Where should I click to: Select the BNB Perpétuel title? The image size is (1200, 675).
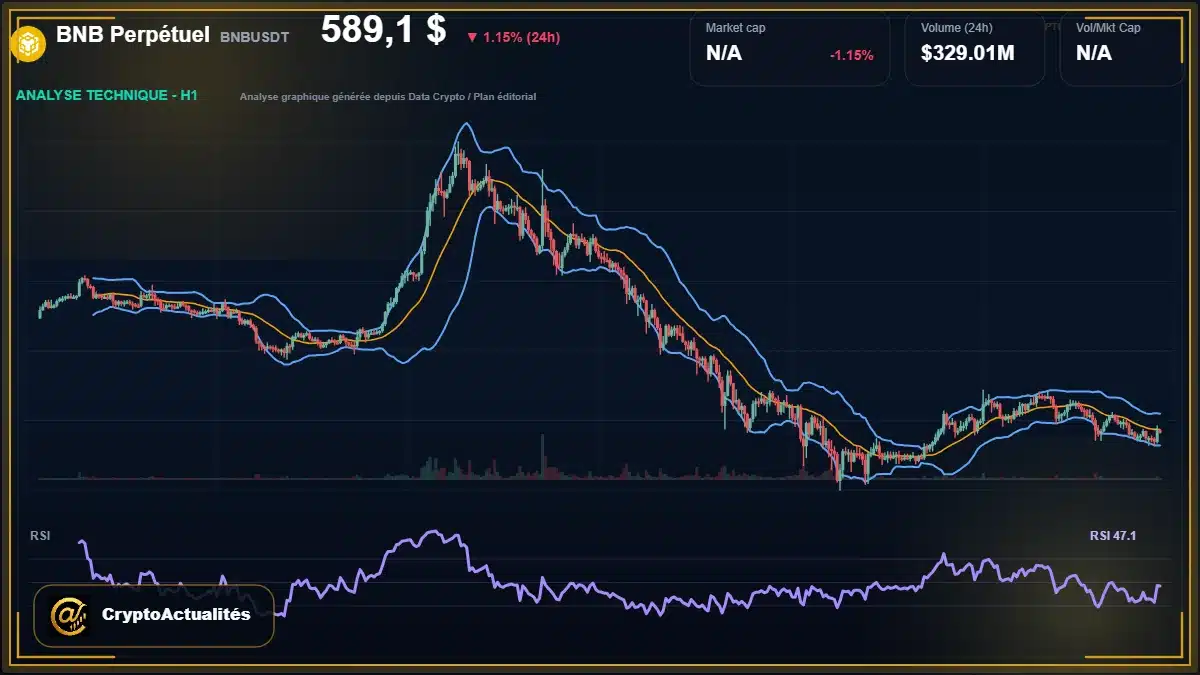coord(133,35)
